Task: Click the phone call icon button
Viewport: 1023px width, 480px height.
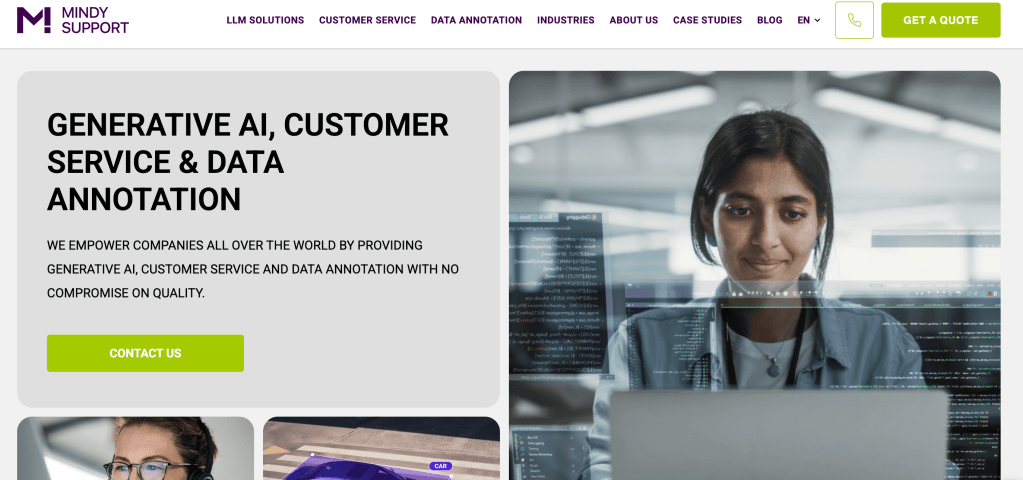Action: click(854, 20)
